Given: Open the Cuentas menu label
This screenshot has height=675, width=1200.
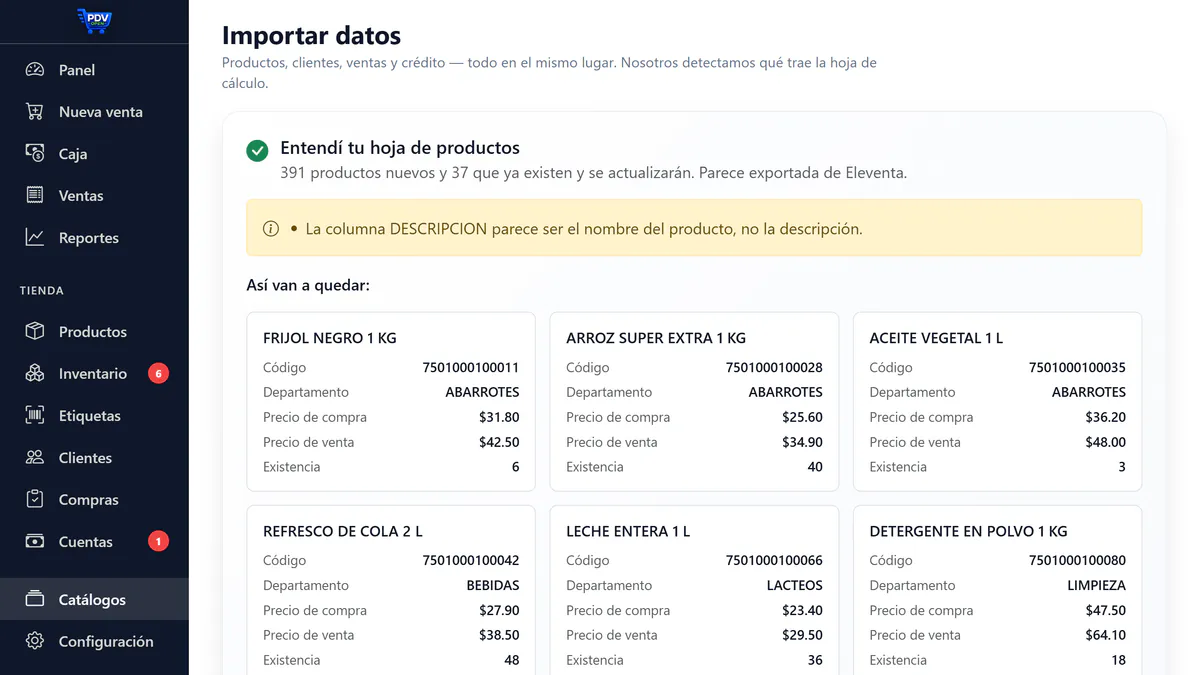Looking at the screenshot, I should pos(86,542).
